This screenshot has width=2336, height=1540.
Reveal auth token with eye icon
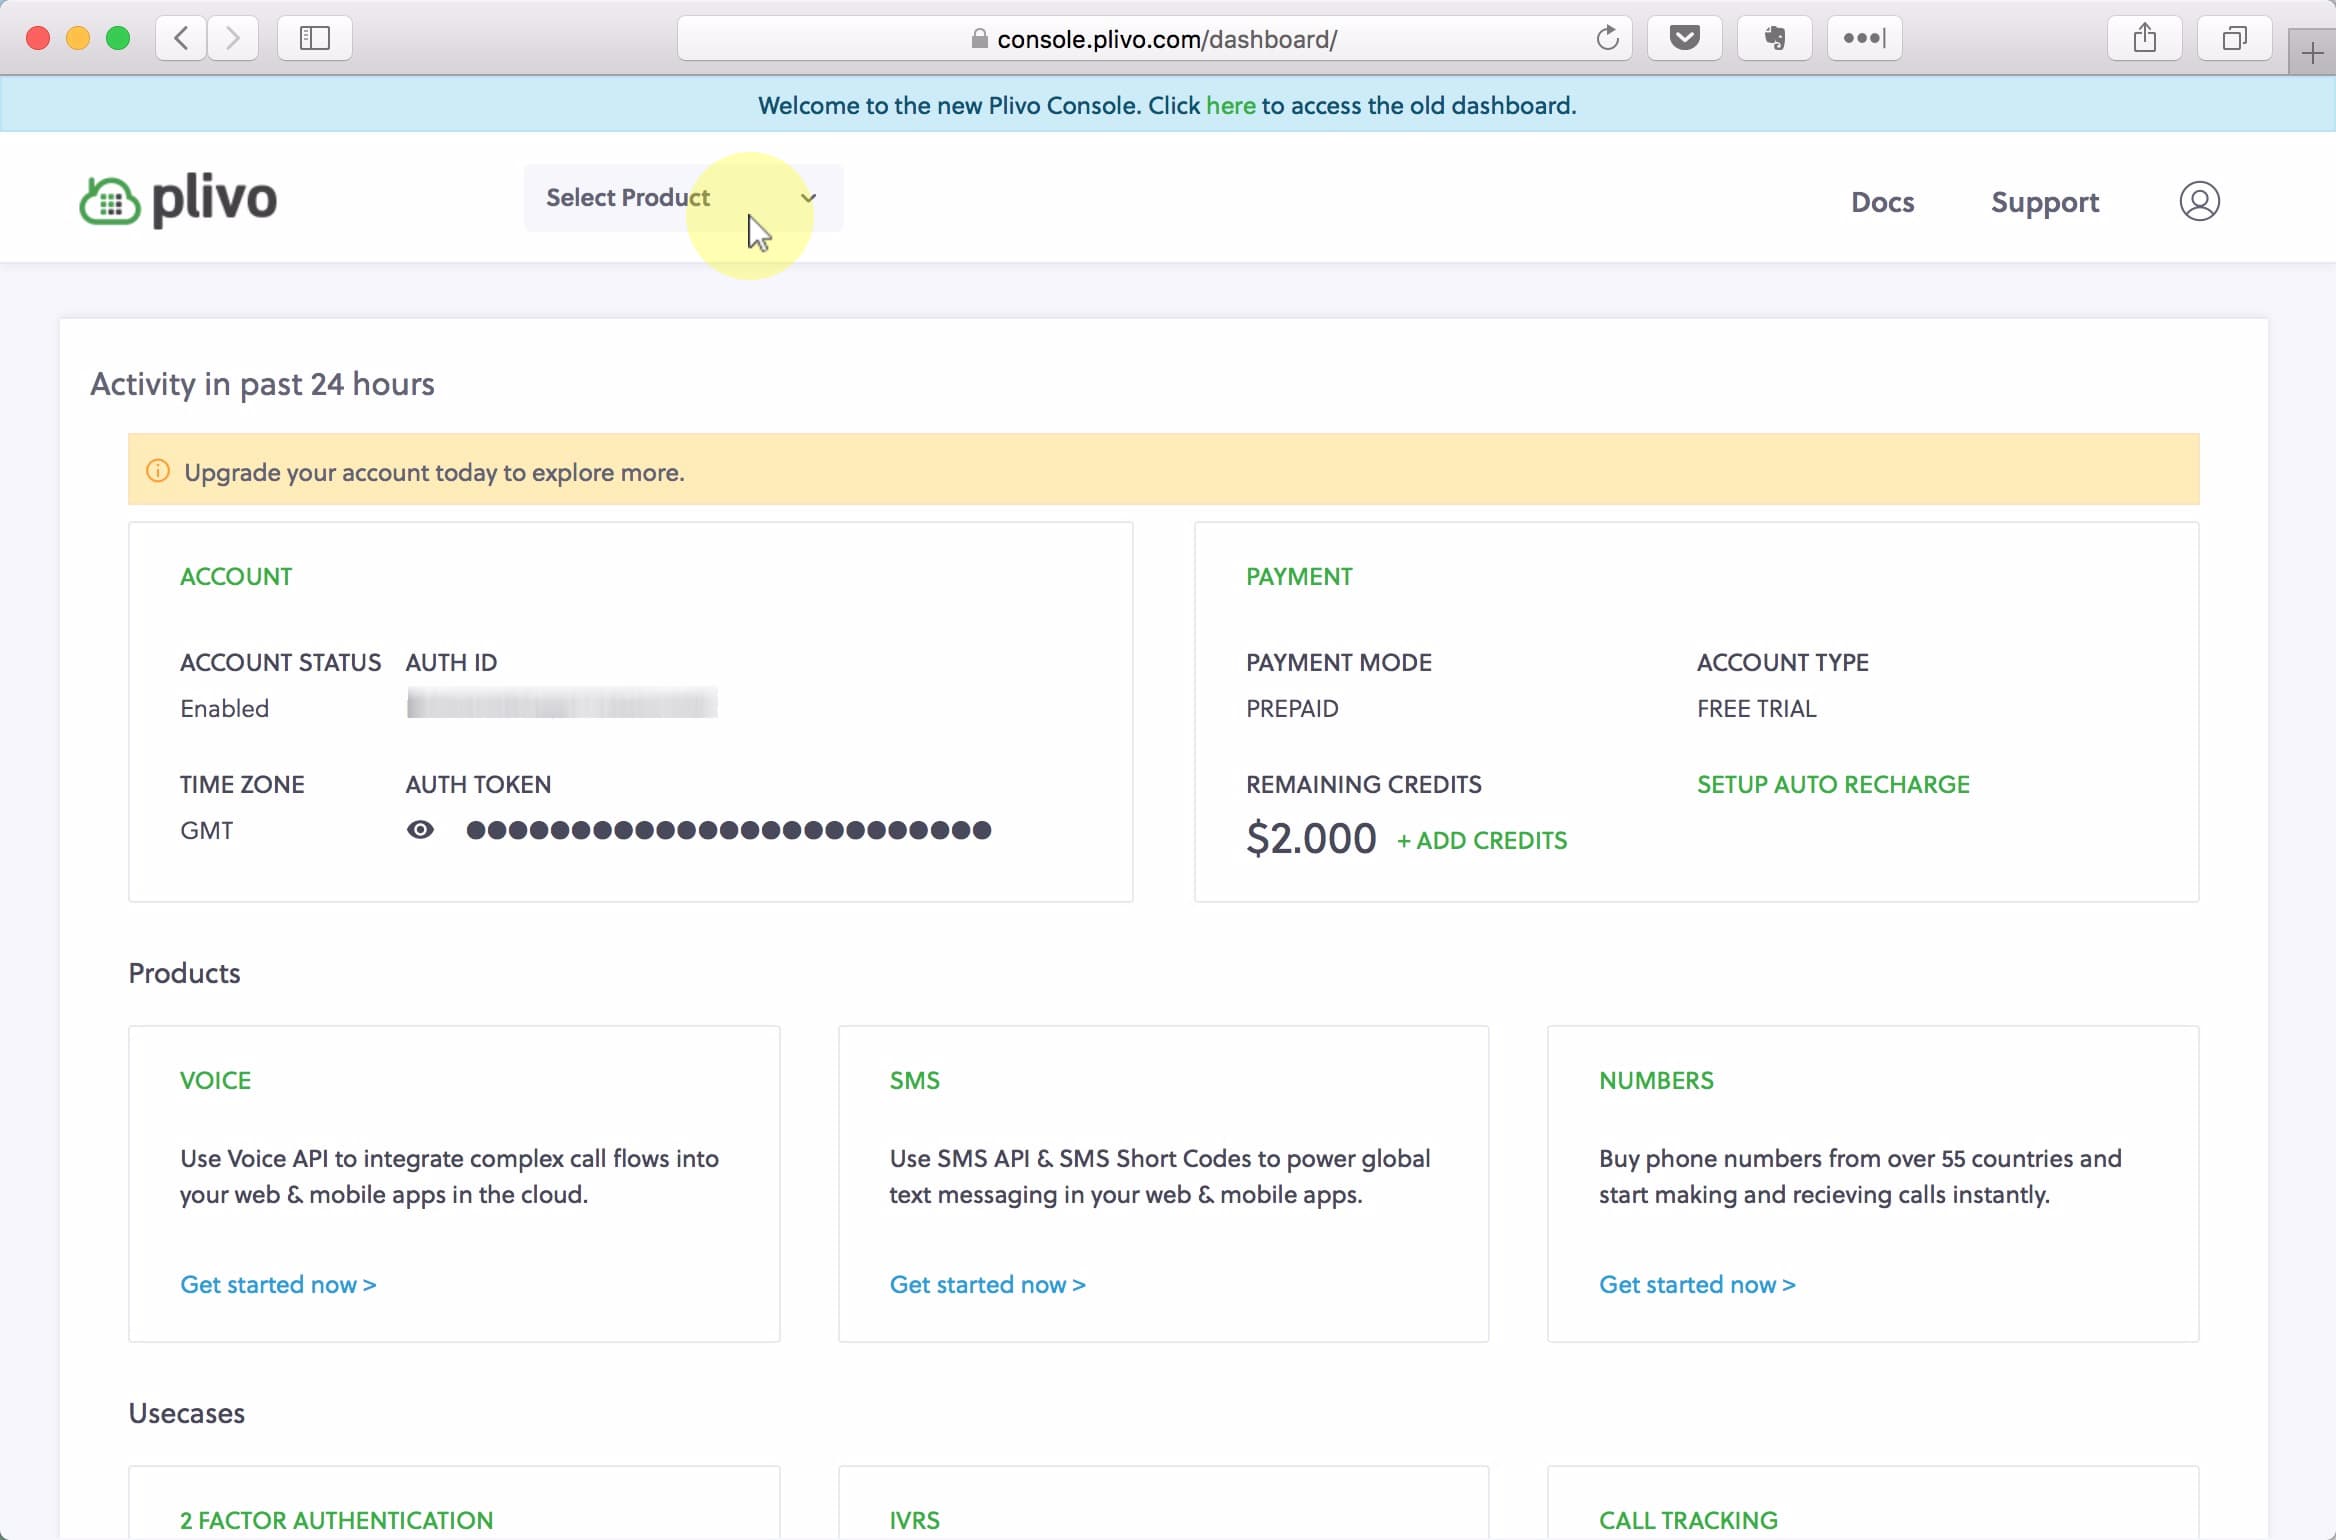pos(420,830)
